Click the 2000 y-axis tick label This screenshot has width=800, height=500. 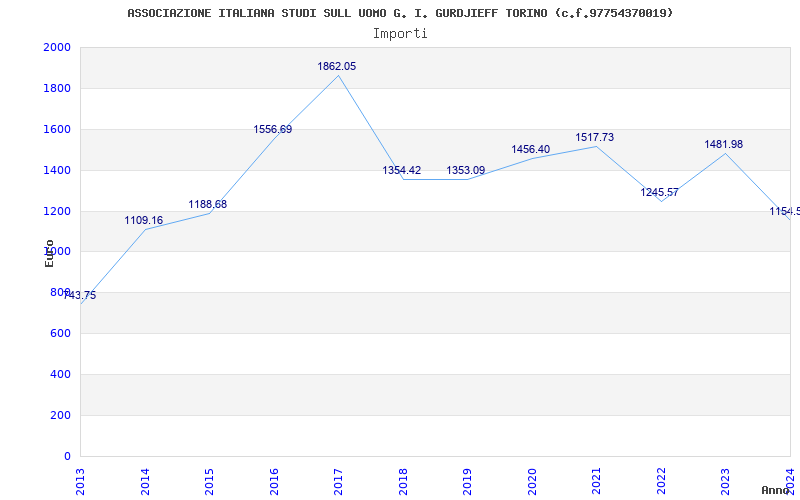57,47
